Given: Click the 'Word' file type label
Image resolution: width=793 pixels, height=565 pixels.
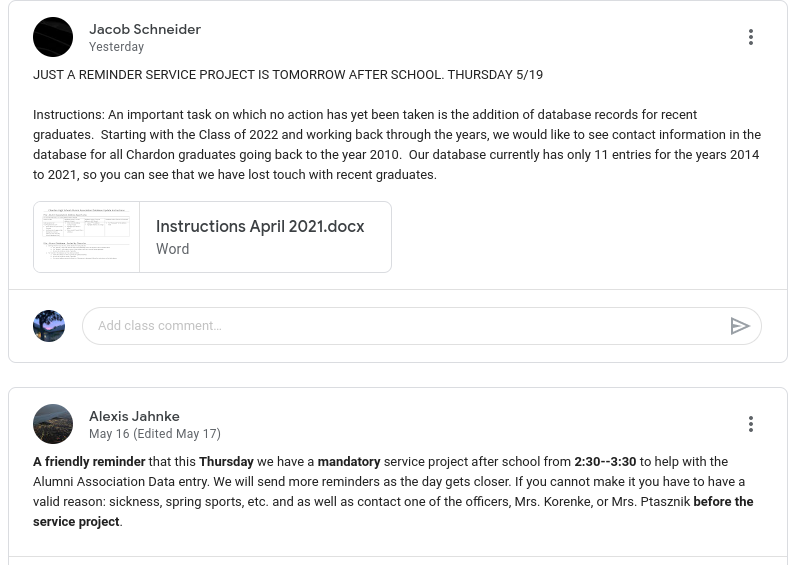Looking at the screenshot, I should coord(172,249).
